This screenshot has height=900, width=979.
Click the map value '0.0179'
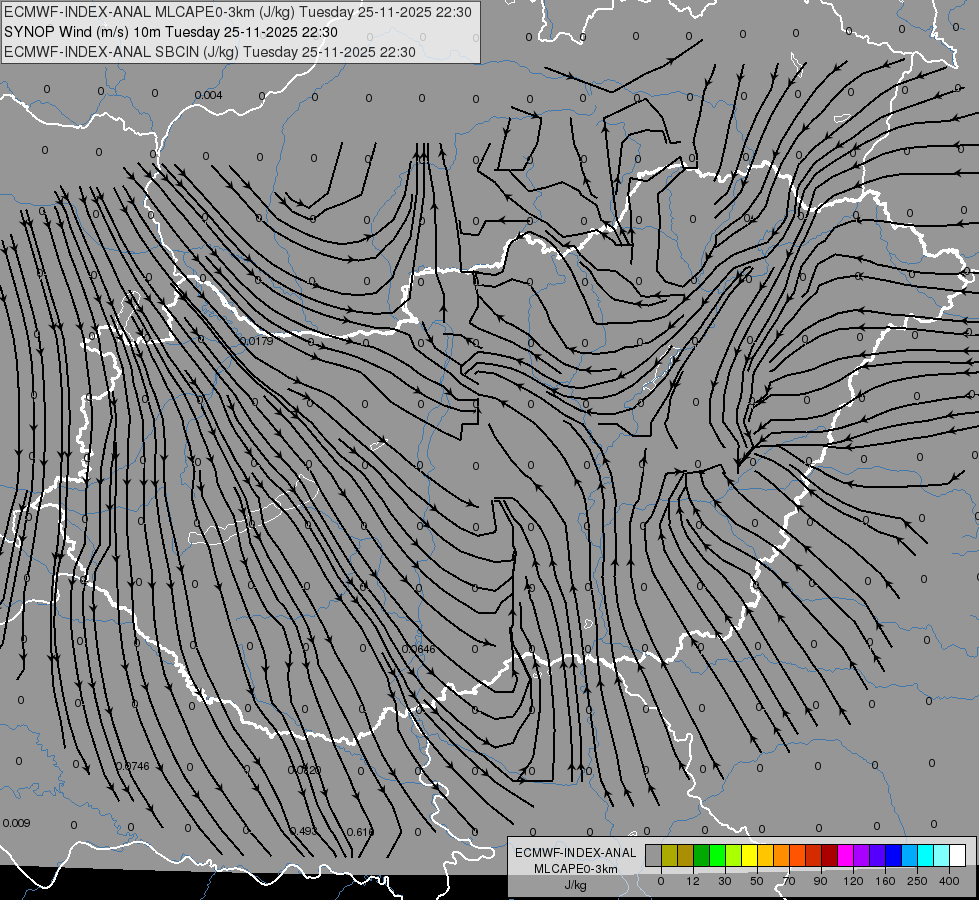coord(257,341)
